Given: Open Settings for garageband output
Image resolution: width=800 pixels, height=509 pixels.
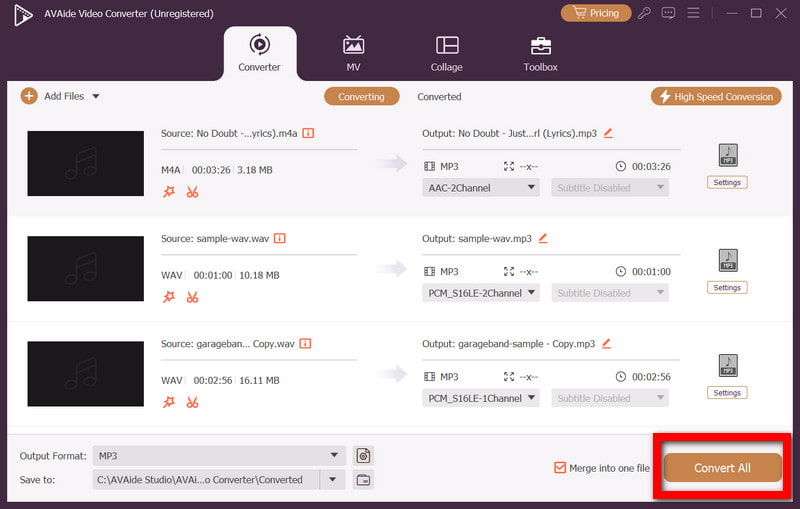Looking at the screenshot, I should 727,392.
